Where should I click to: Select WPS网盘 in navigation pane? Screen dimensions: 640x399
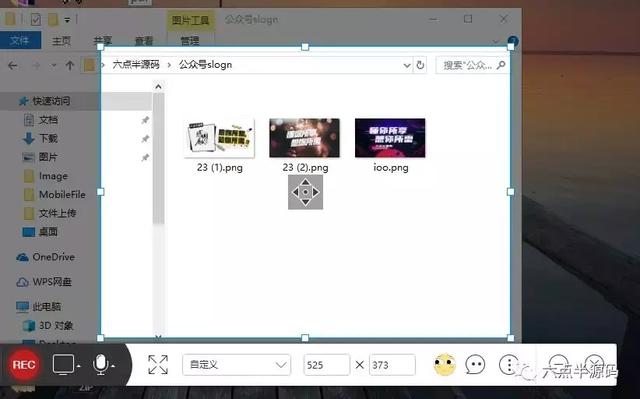click(52, 282)
